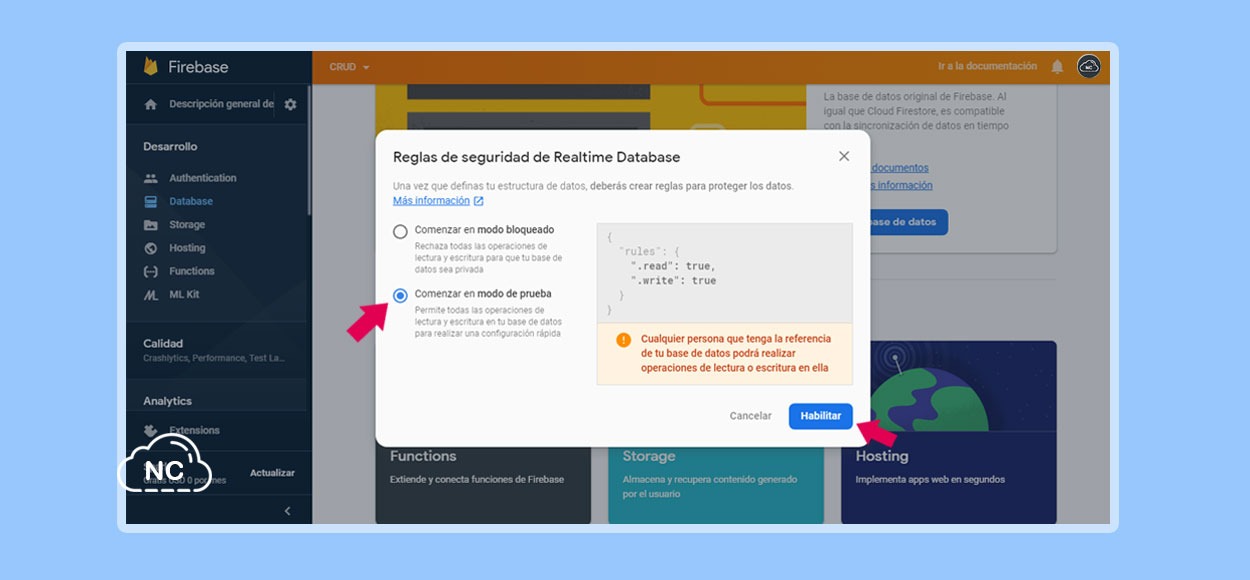Select the Database sidebar icon
Screen dimensions: 1250x580
151,201
